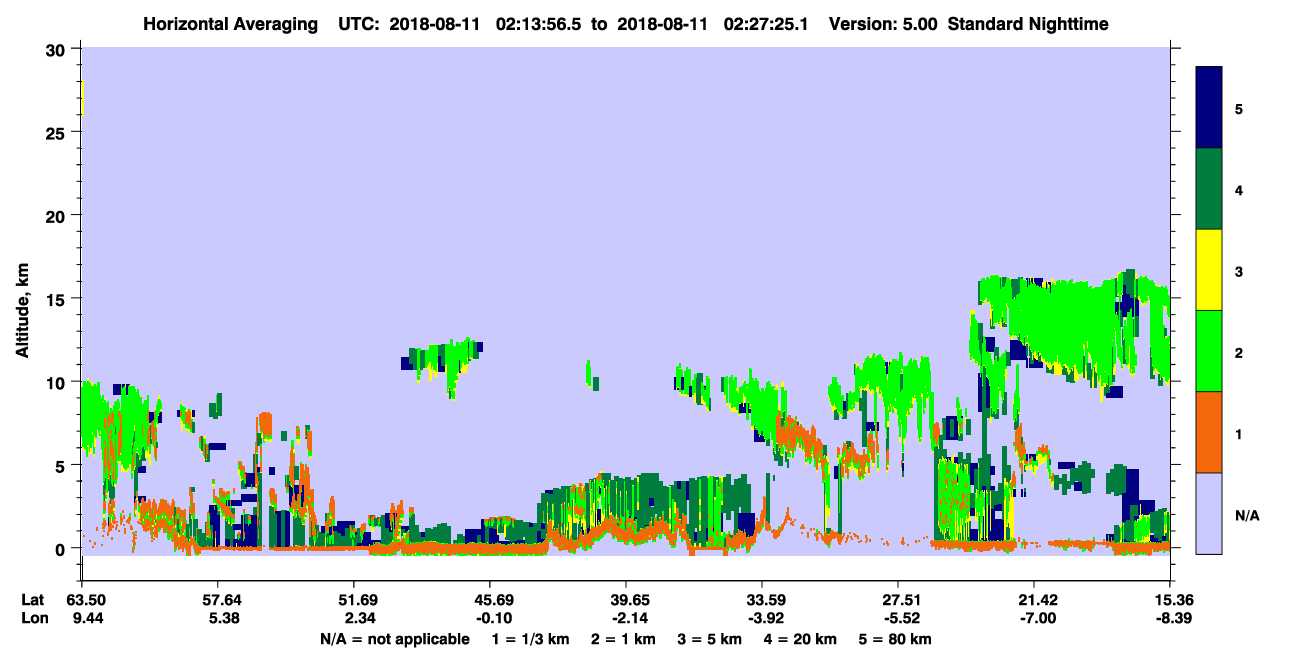Select the yellow swatch labeled 3
Screen dimensions: 1300x667
pos(1209,270)
